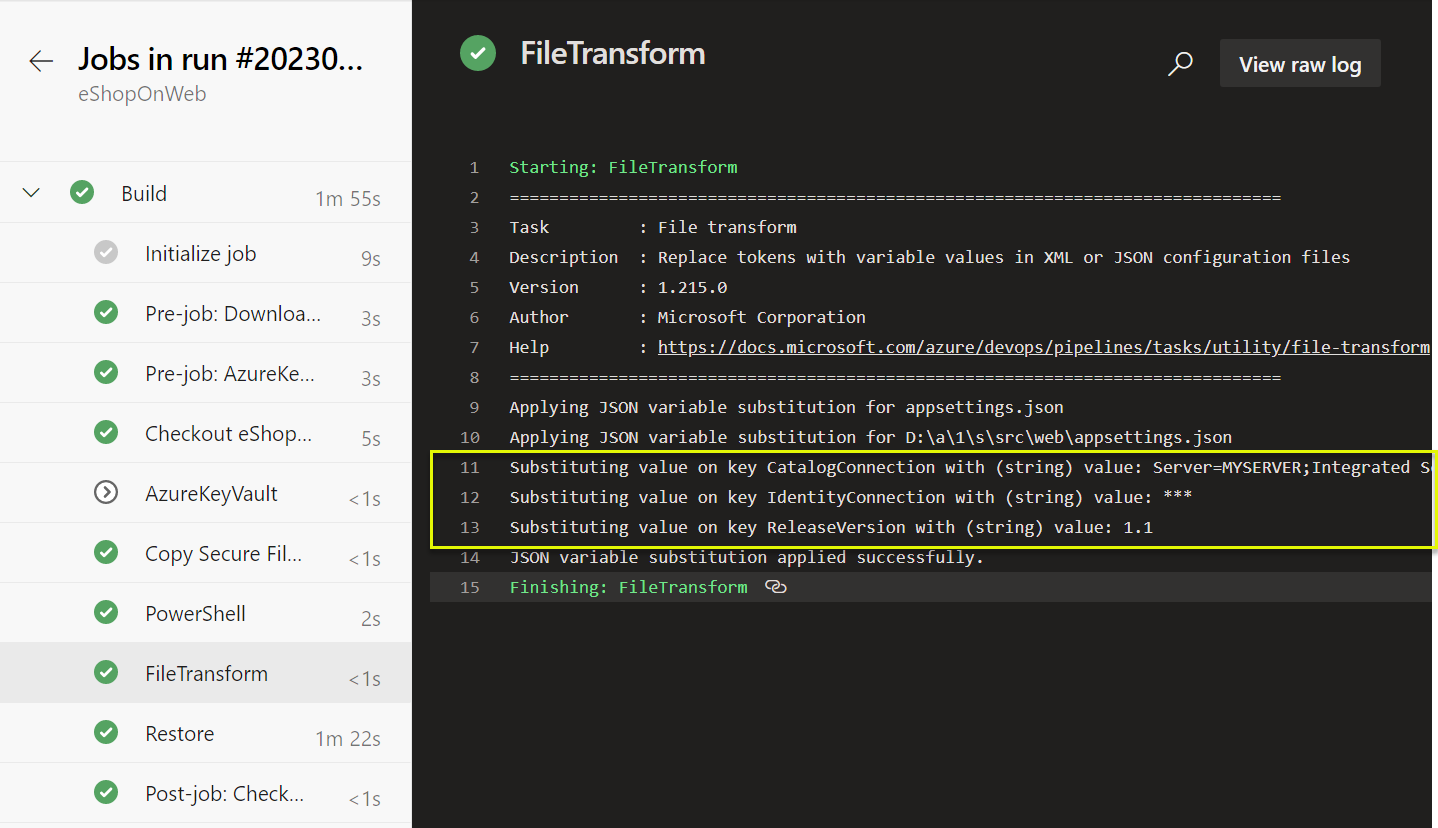Click status icon of PowerShell step
The image size is (1438, 828).
(x=106, y=612)
